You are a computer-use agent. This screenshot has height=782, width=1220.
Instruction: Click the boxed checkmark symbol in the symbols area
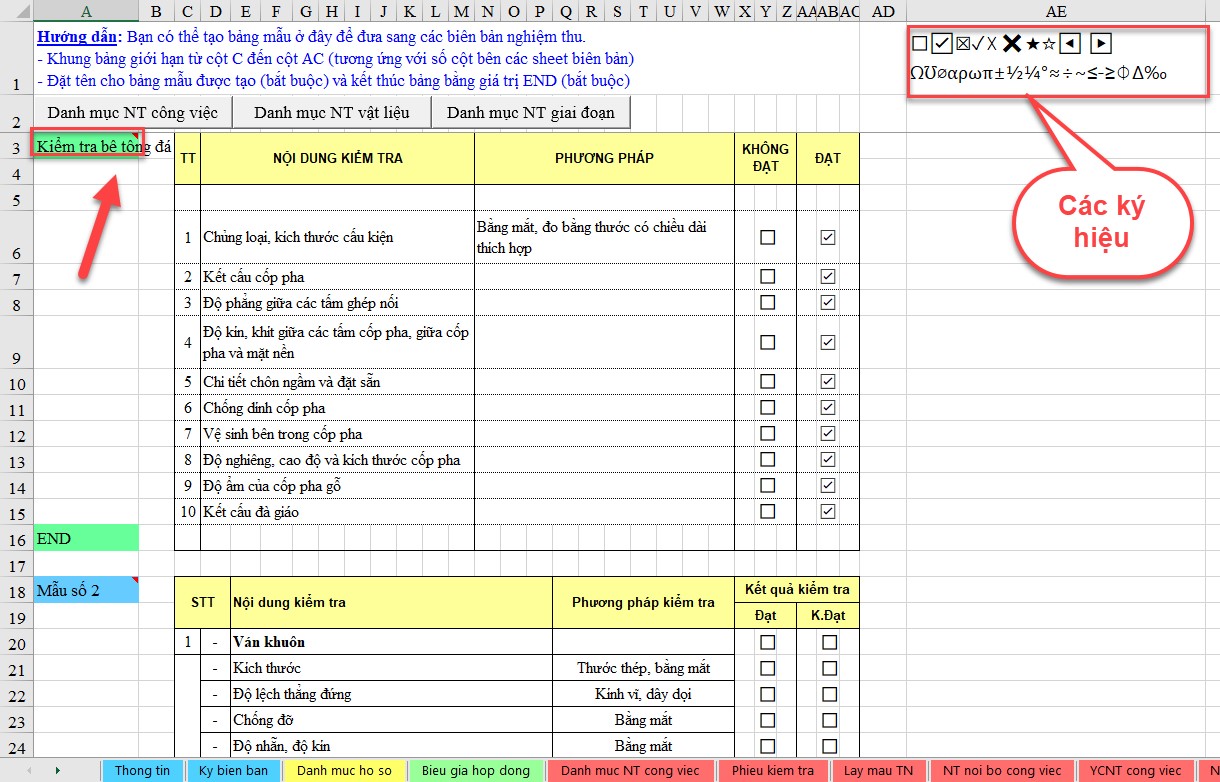941,43
